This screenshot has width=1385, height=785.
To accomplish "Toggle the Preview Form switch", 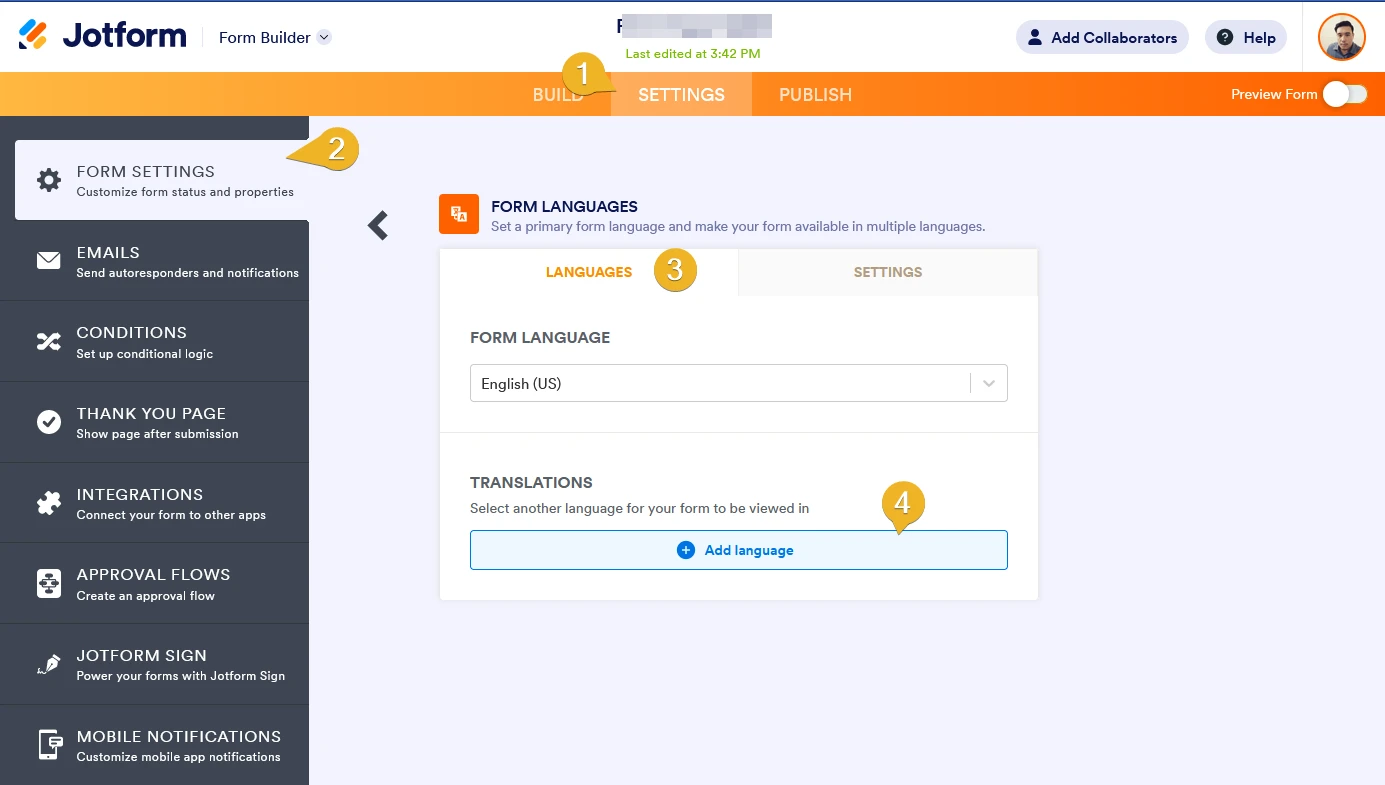I will (1344, 93).
